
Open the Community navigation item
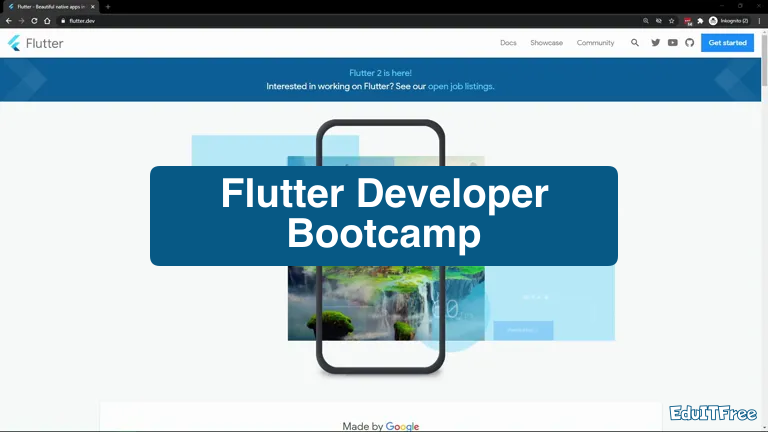point(595,43)
